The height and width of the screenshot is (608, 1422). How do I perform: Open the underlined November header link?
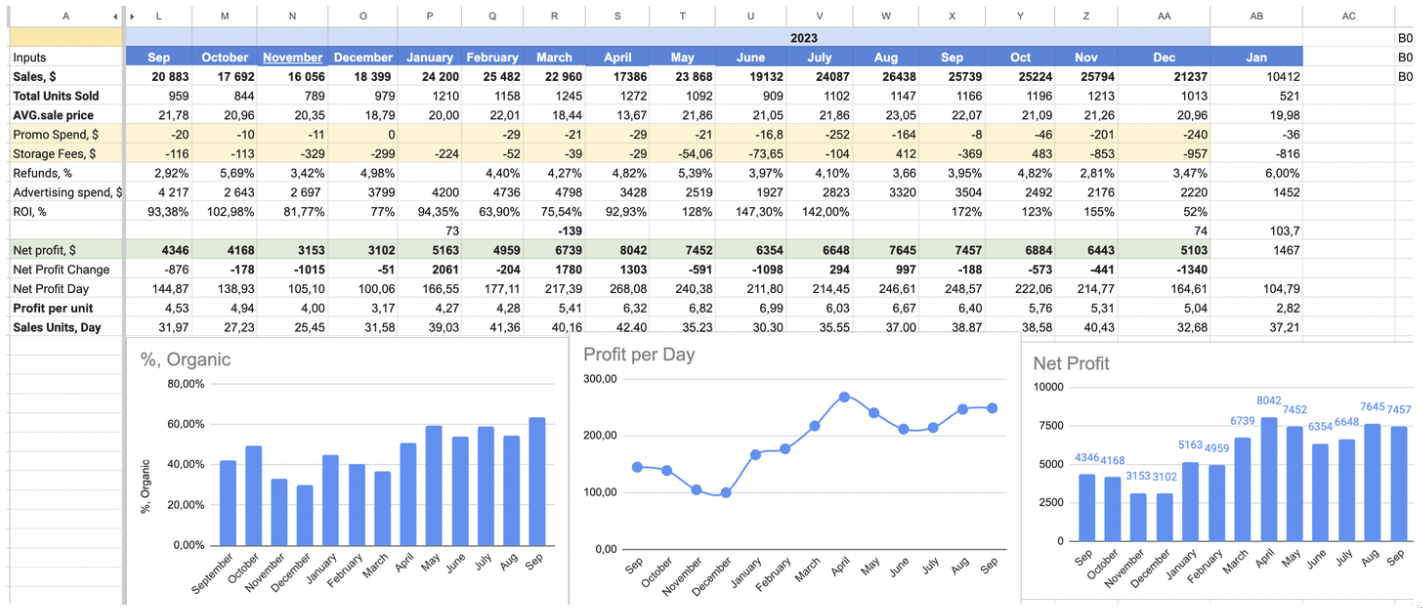293,57
